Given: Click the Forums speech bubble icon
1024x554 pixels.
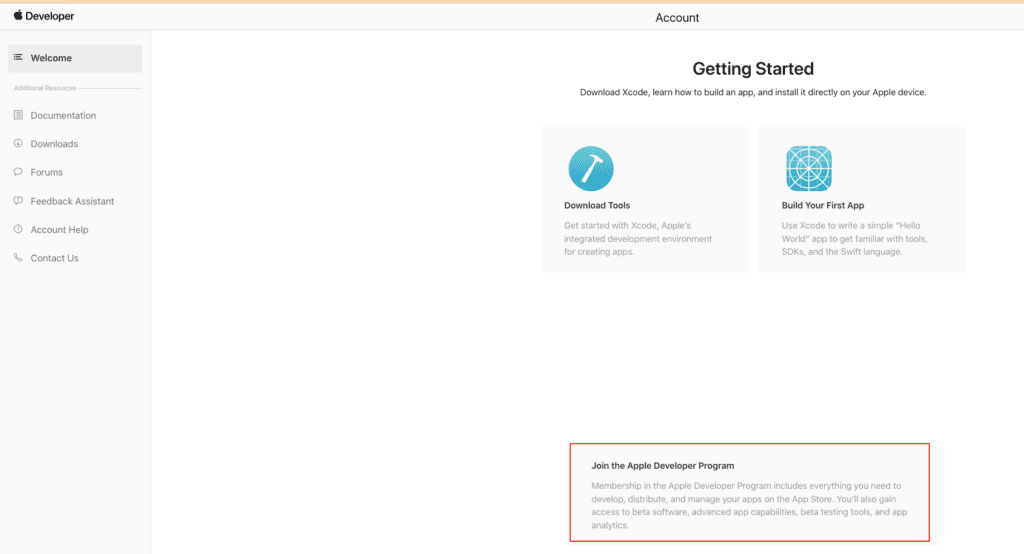Looking at the screenshot, I should point(18,172).
